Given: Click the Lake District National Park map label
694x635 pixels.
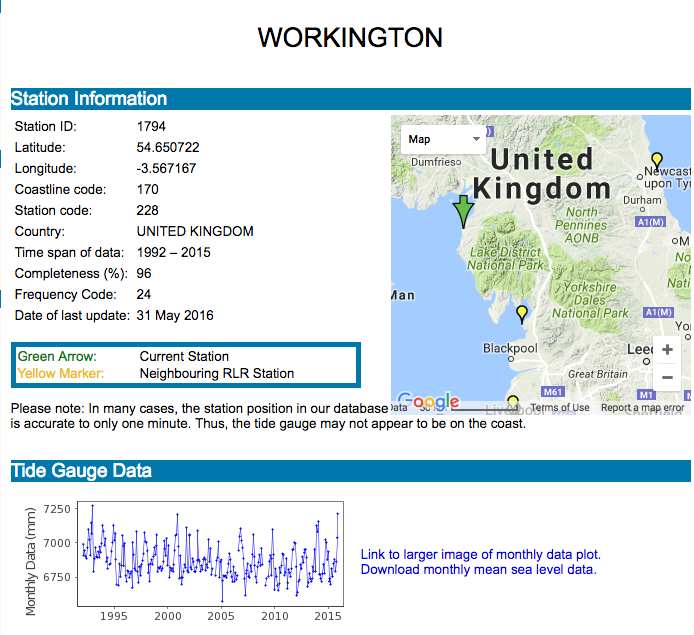Looking at the screenshot, I should (x=505, y=258).
